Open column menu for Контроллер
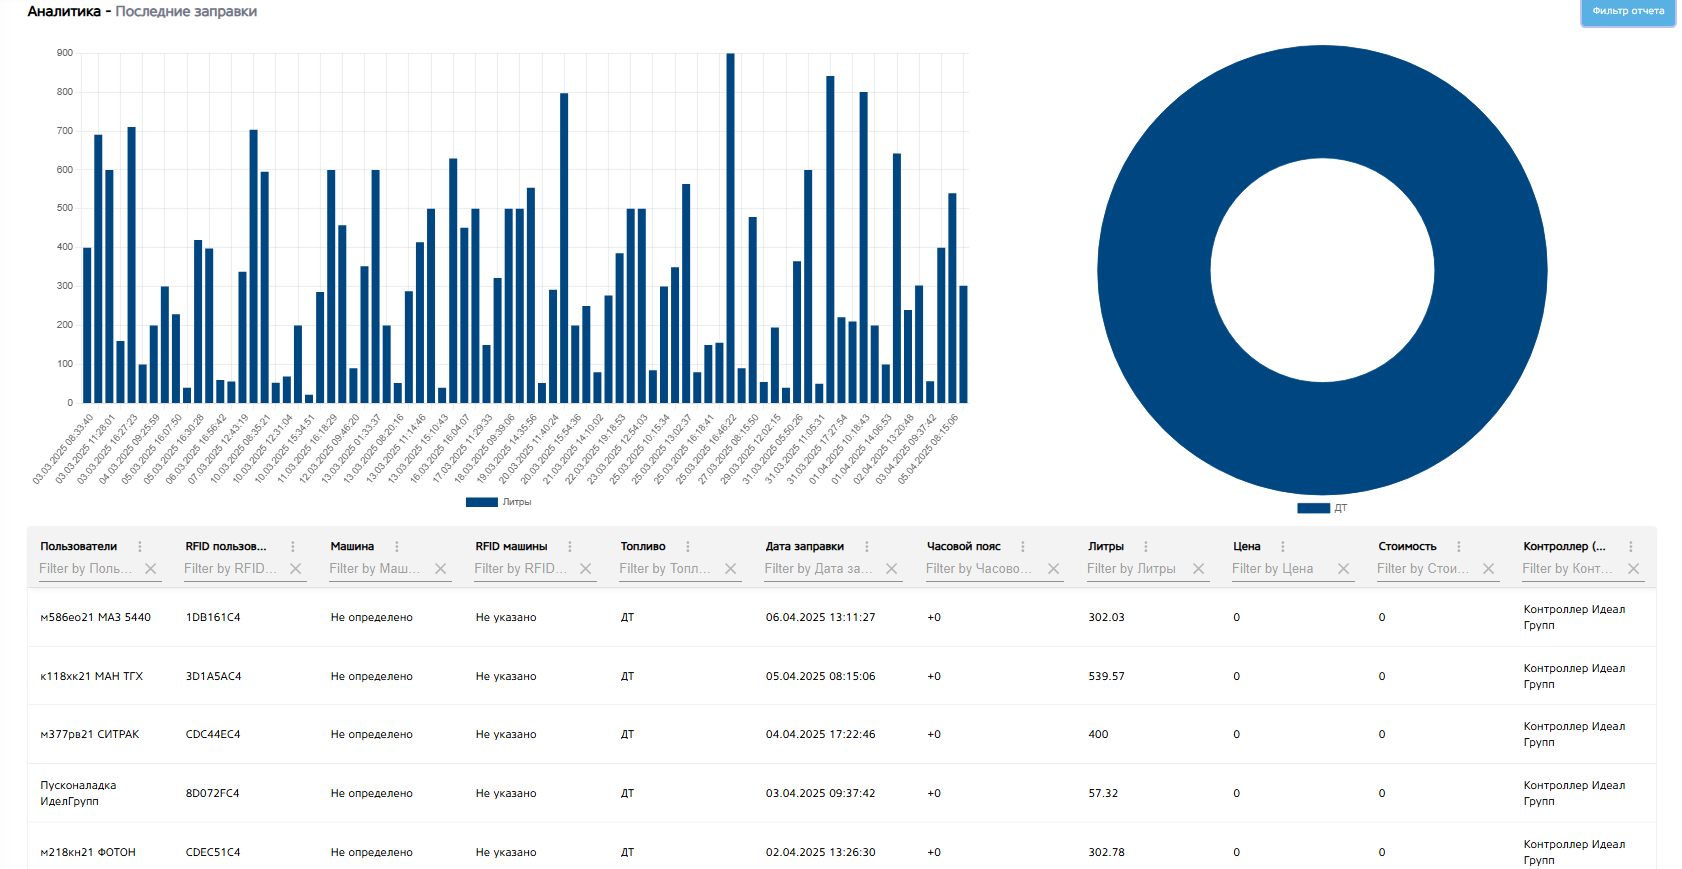The width and height of the screenshot is (1682, 869). pos(1631,547)
